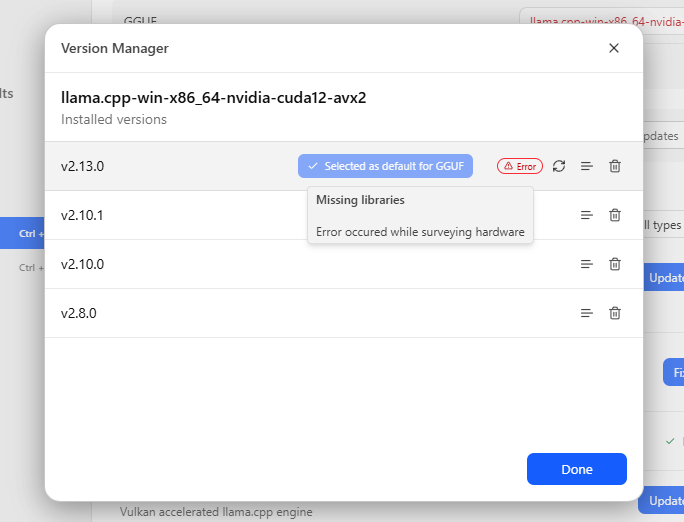Click the Version Manager dialog title
Screen dimensions: 684x522
pos(115,48)
